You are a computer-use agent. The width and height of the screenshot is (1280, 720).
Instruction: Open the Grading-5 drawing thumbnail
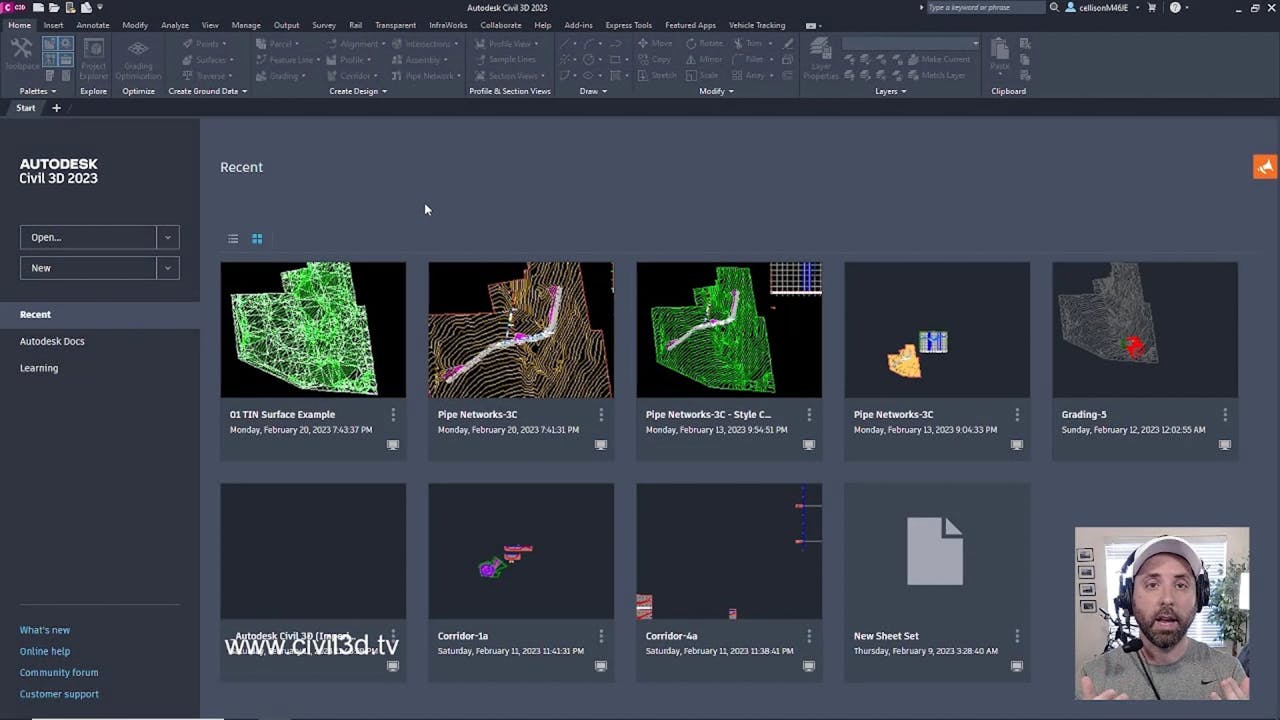[1144, 330]
